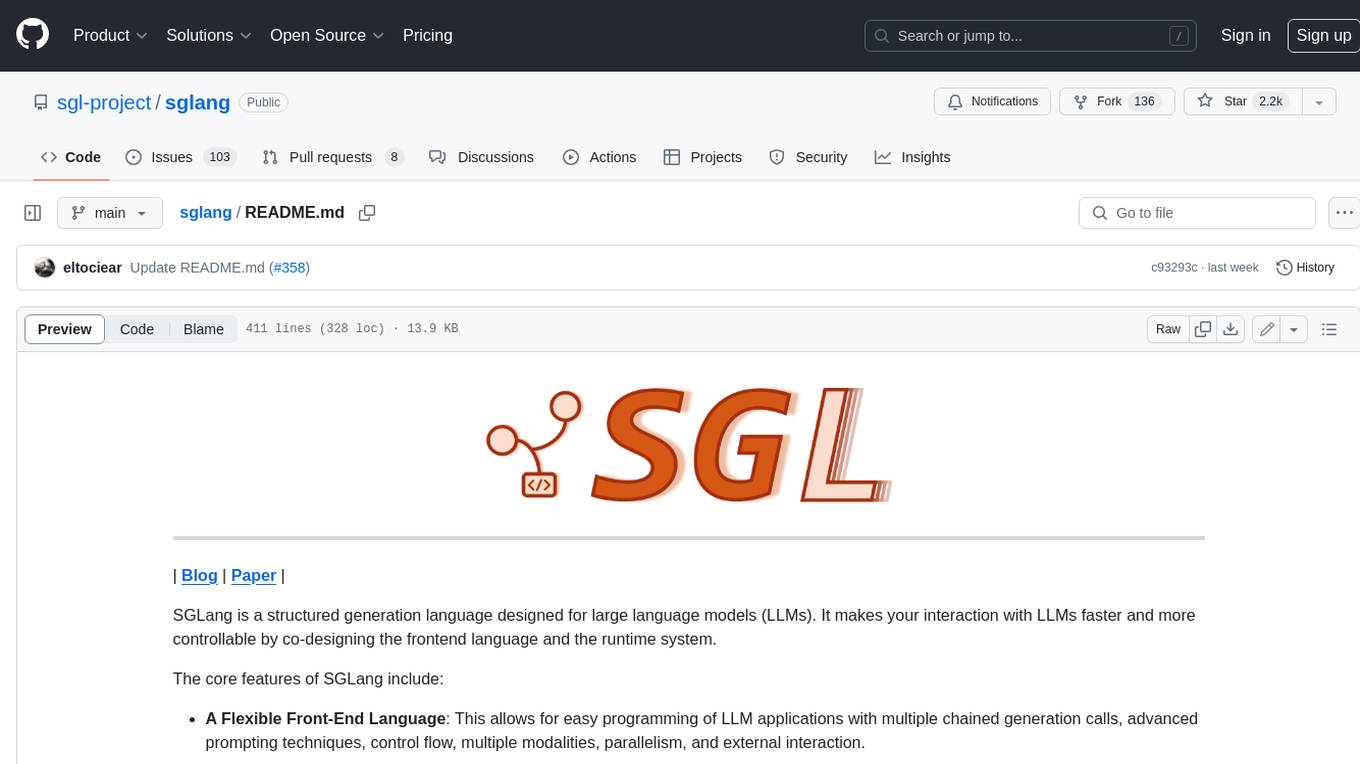This screenshot has width=1360, height=764.
Task: Open the sglang repository link
Action: (x=197, y=102)
